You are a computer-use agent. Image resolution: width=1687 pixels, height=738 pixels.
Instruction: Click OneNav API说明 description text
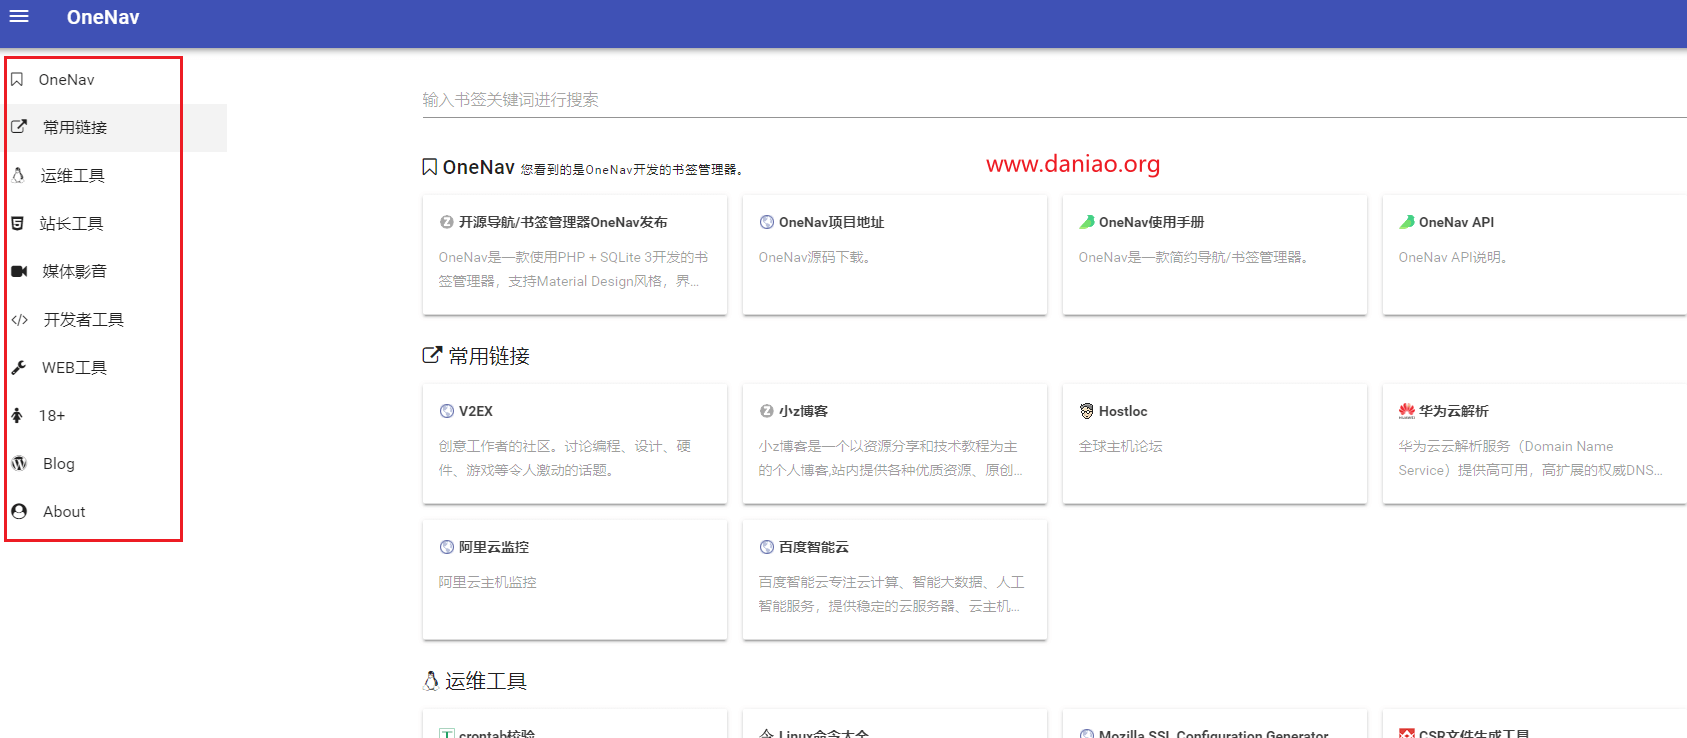[1453, 257]
